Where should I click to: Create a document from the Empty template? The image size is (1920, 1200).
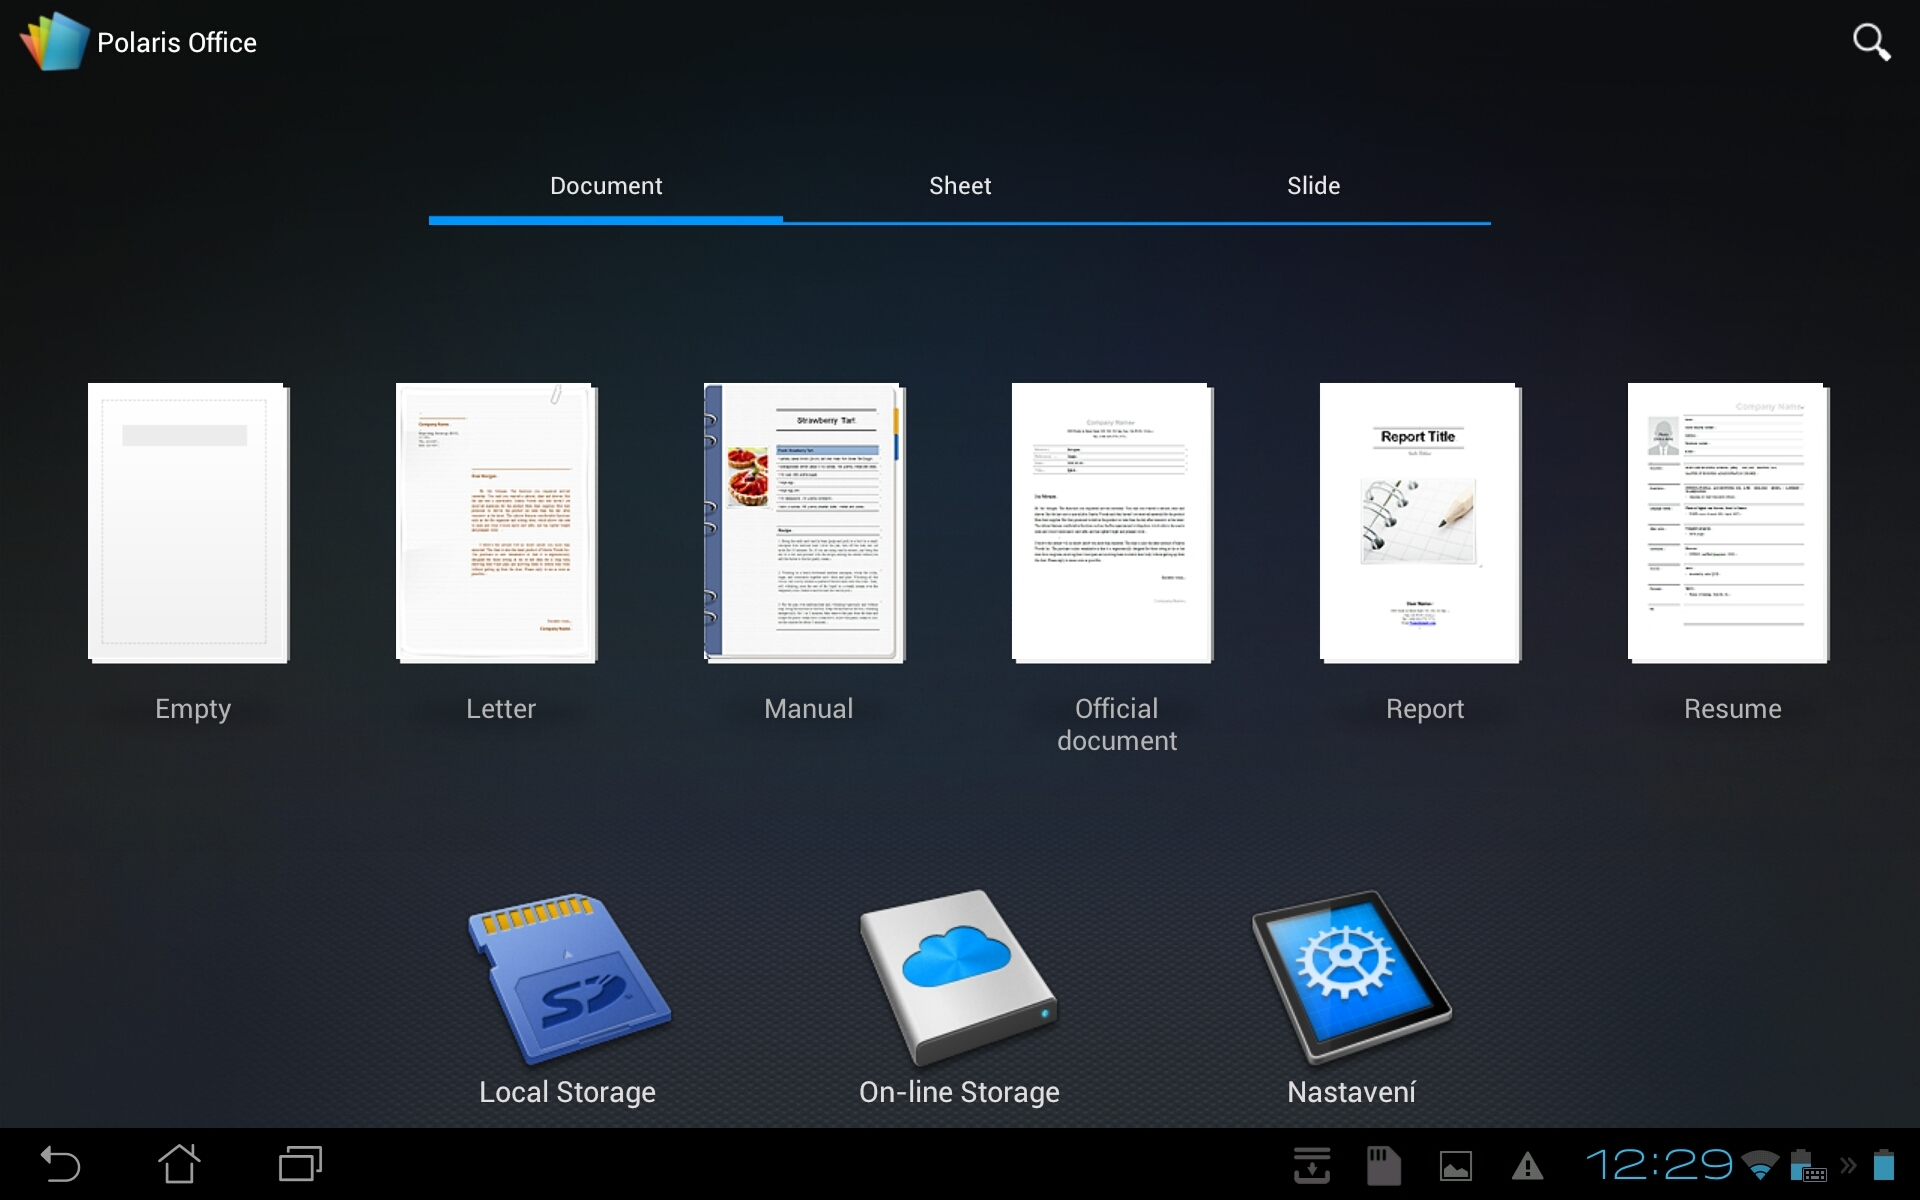(x=190, y=522)
